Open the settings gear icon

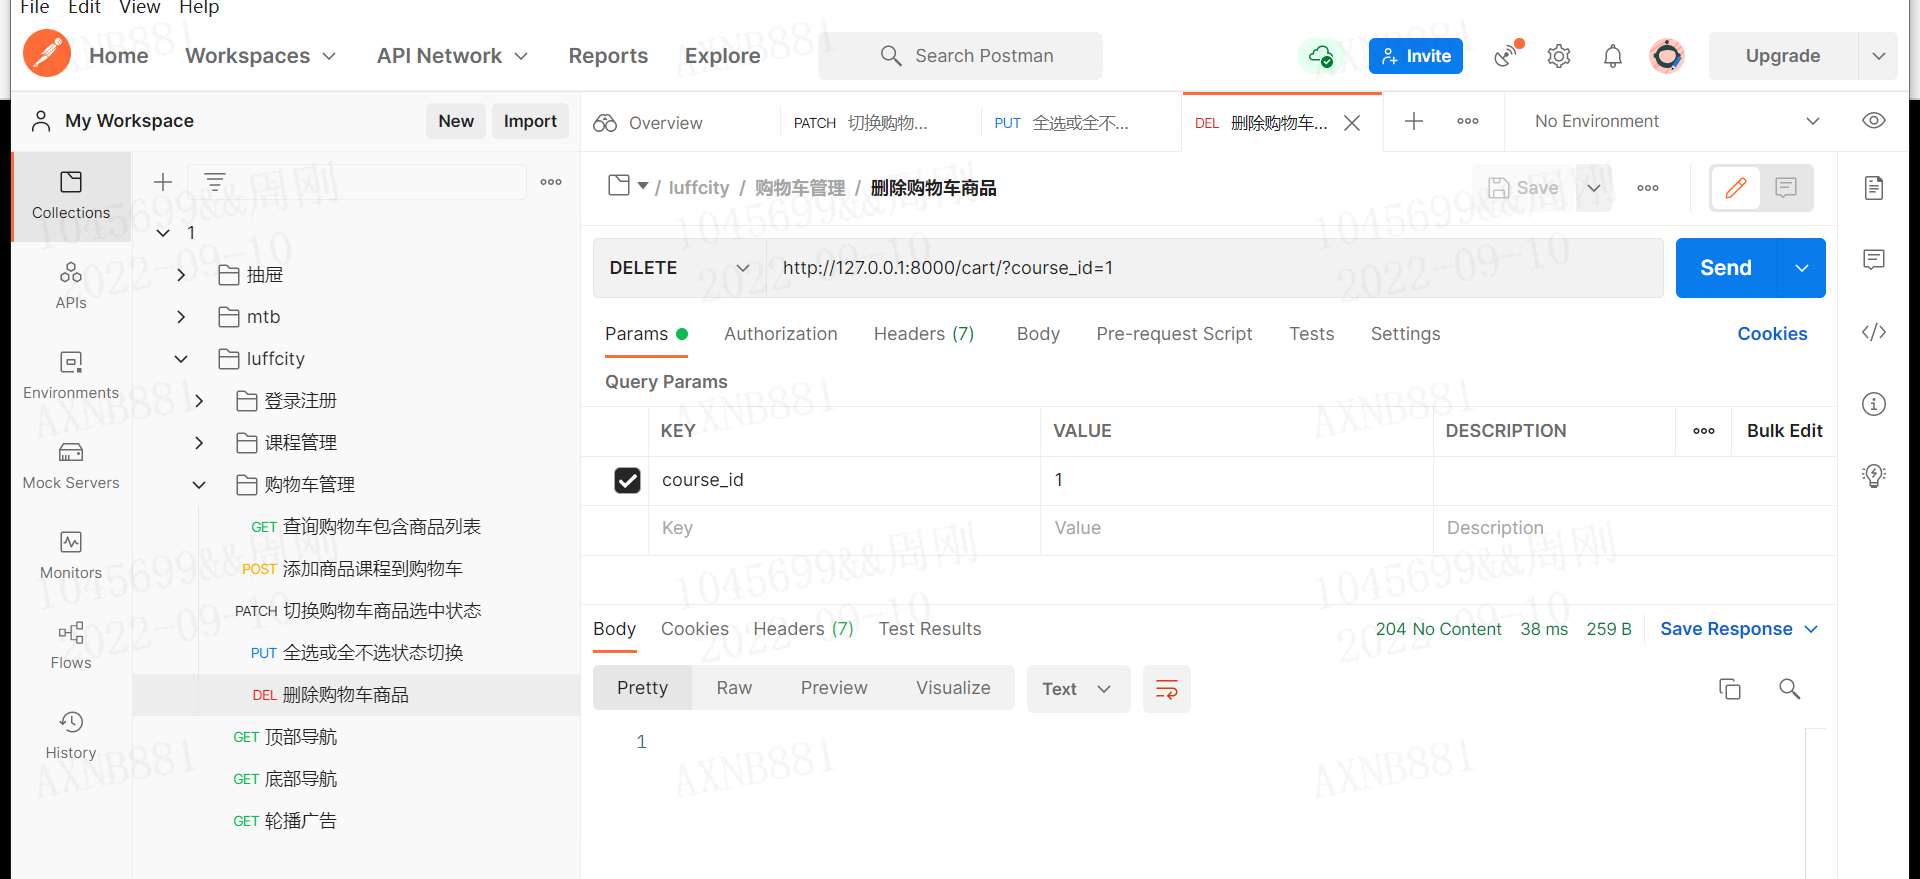tap(1559, 56)
